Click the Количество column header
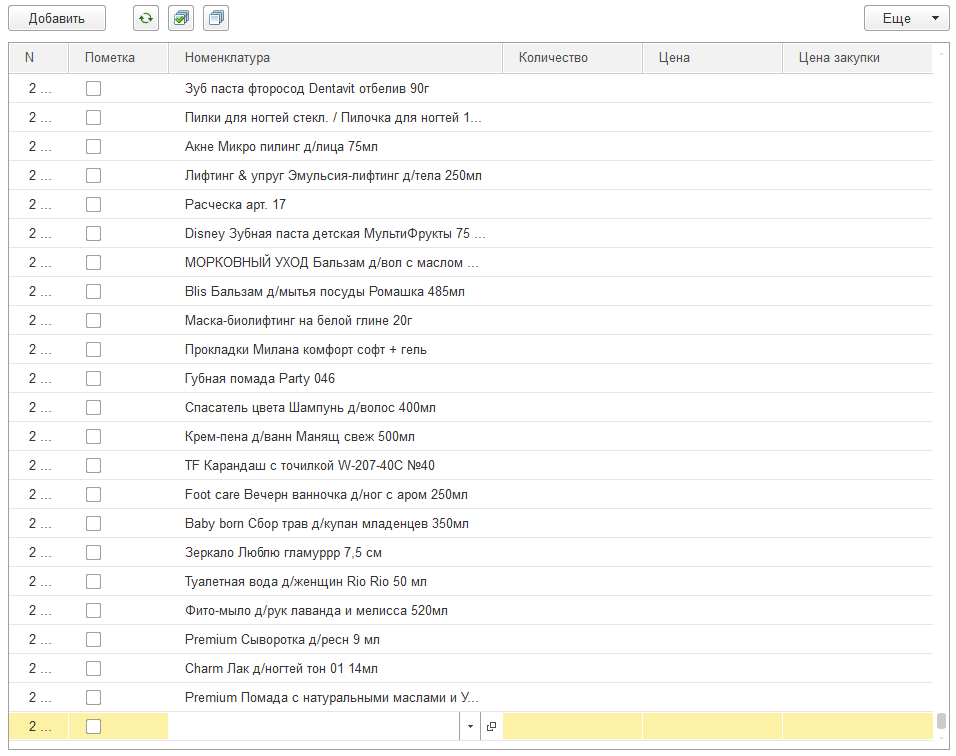The image size is (956, 756). tap(571, 58)
